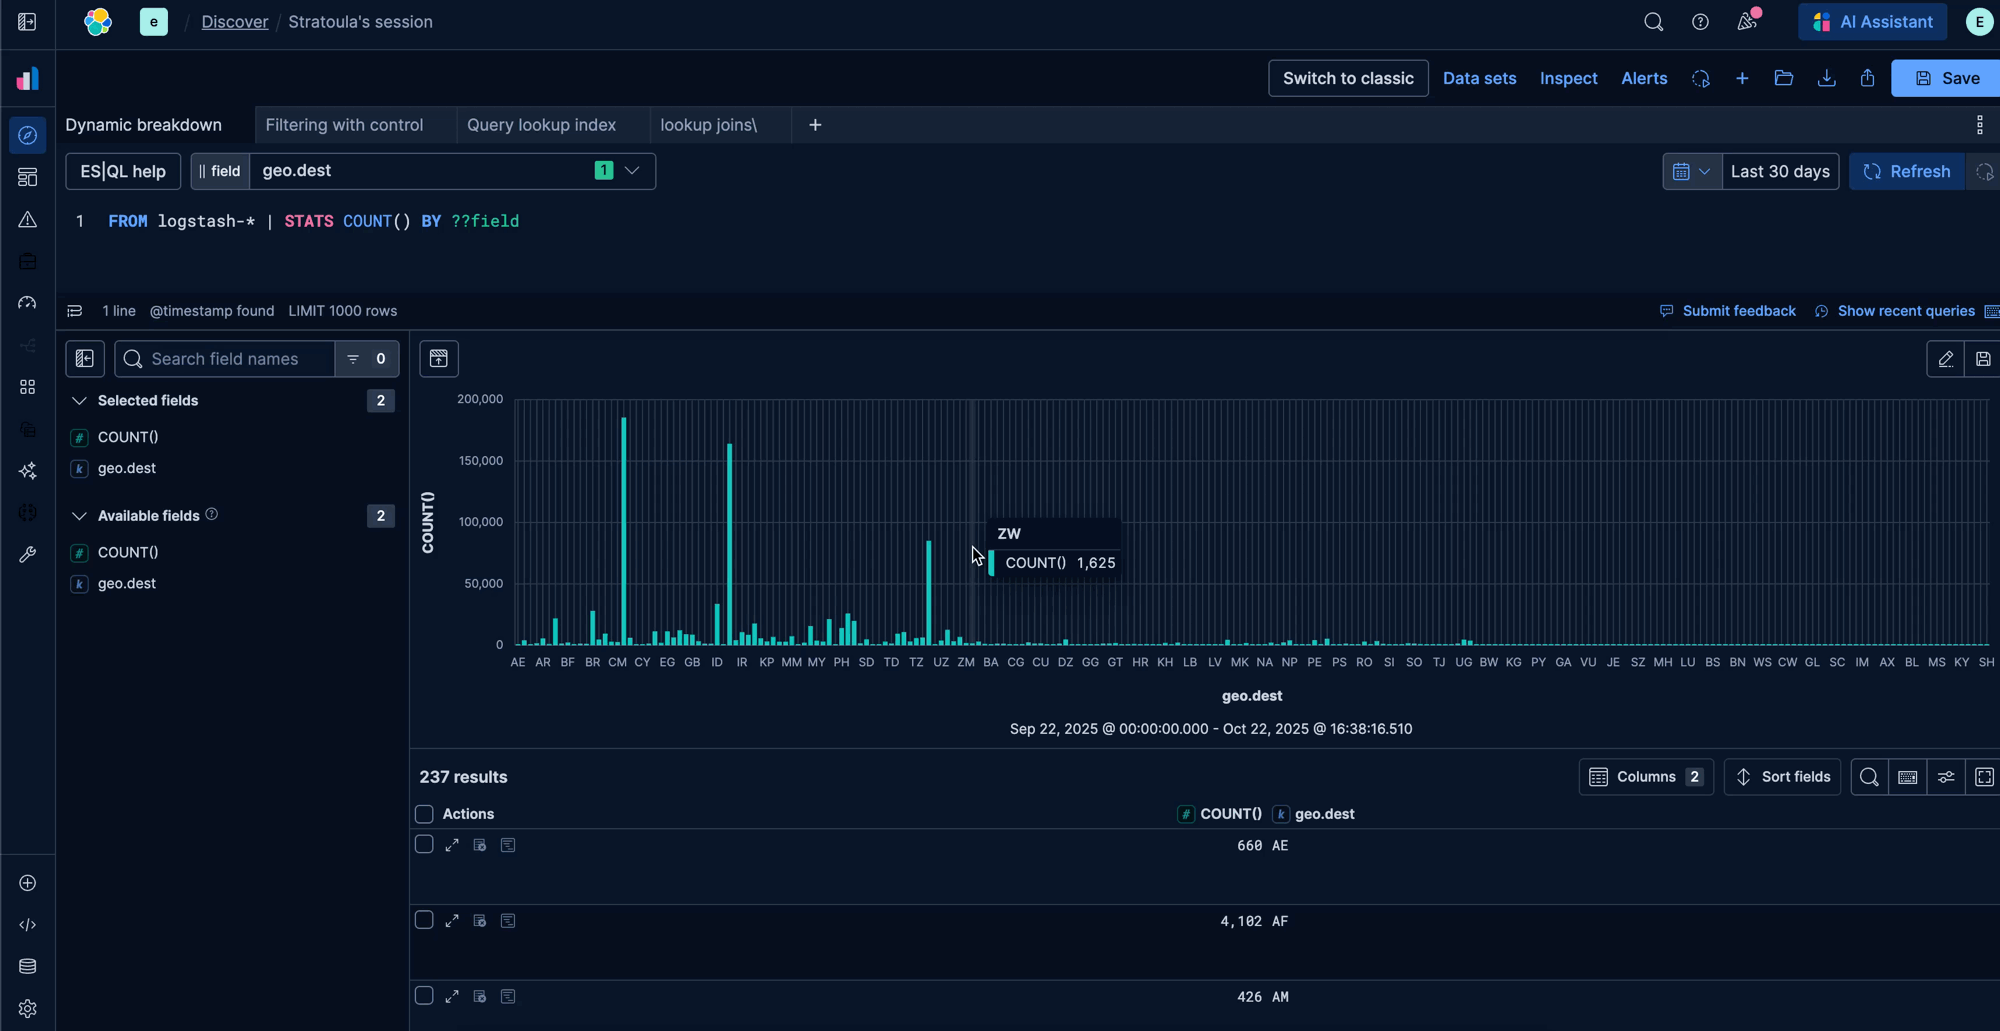Open the saved sessions folder icon
Image resolution: width=2000 pixels, height=1031 pixels.
tap(1783, 78)
